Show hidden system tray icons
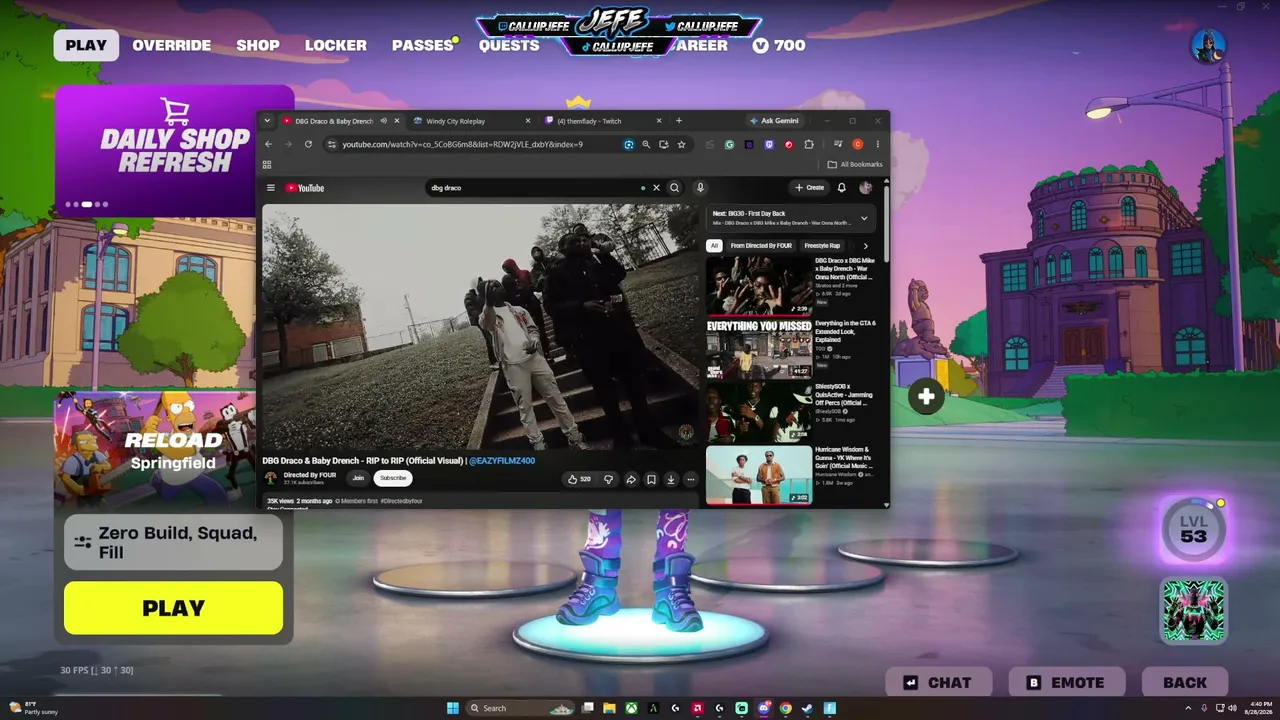 1188,708
